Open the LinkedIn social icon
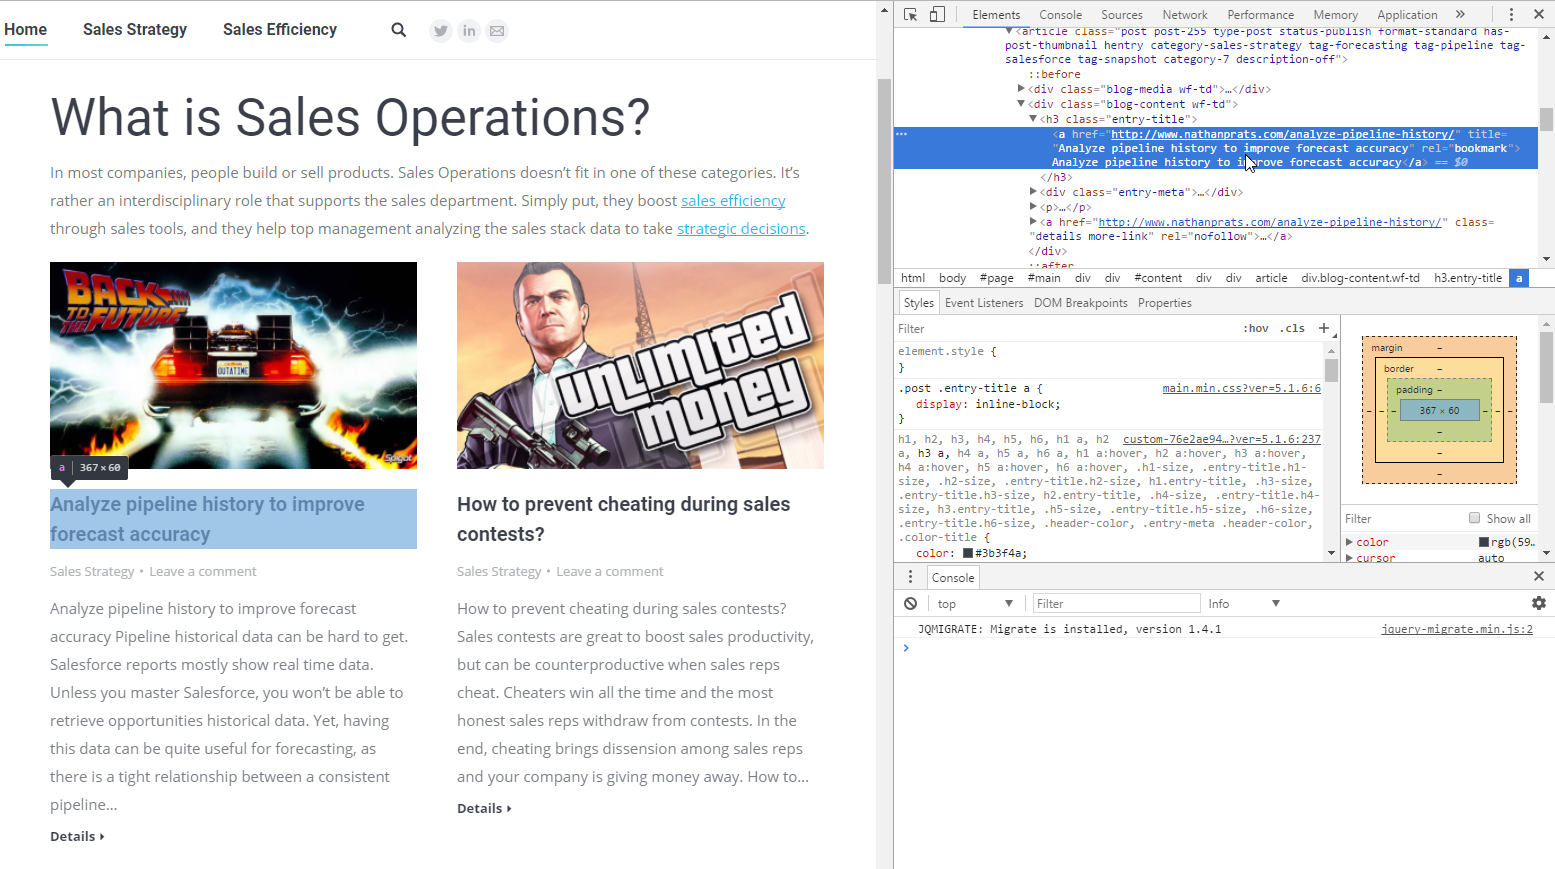 pyautogui.click(x=469, y=31)
